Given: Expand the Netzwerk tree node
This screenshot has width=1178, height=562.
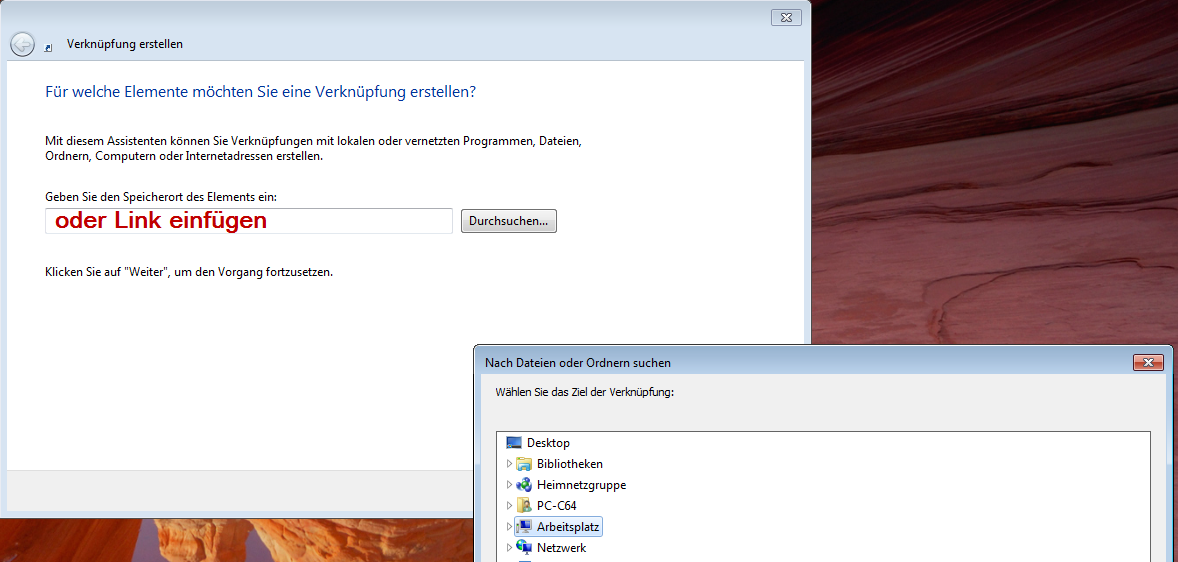Looking at the screenshot, I should pyautogui.click(x=509, y=548).
